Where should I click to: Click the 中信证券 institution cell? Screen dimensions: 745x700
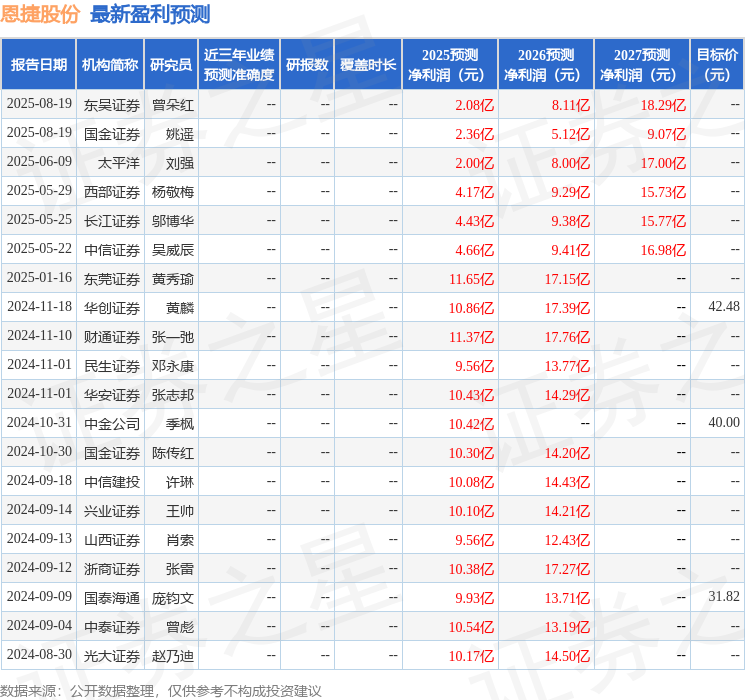(x=112, y=250)
